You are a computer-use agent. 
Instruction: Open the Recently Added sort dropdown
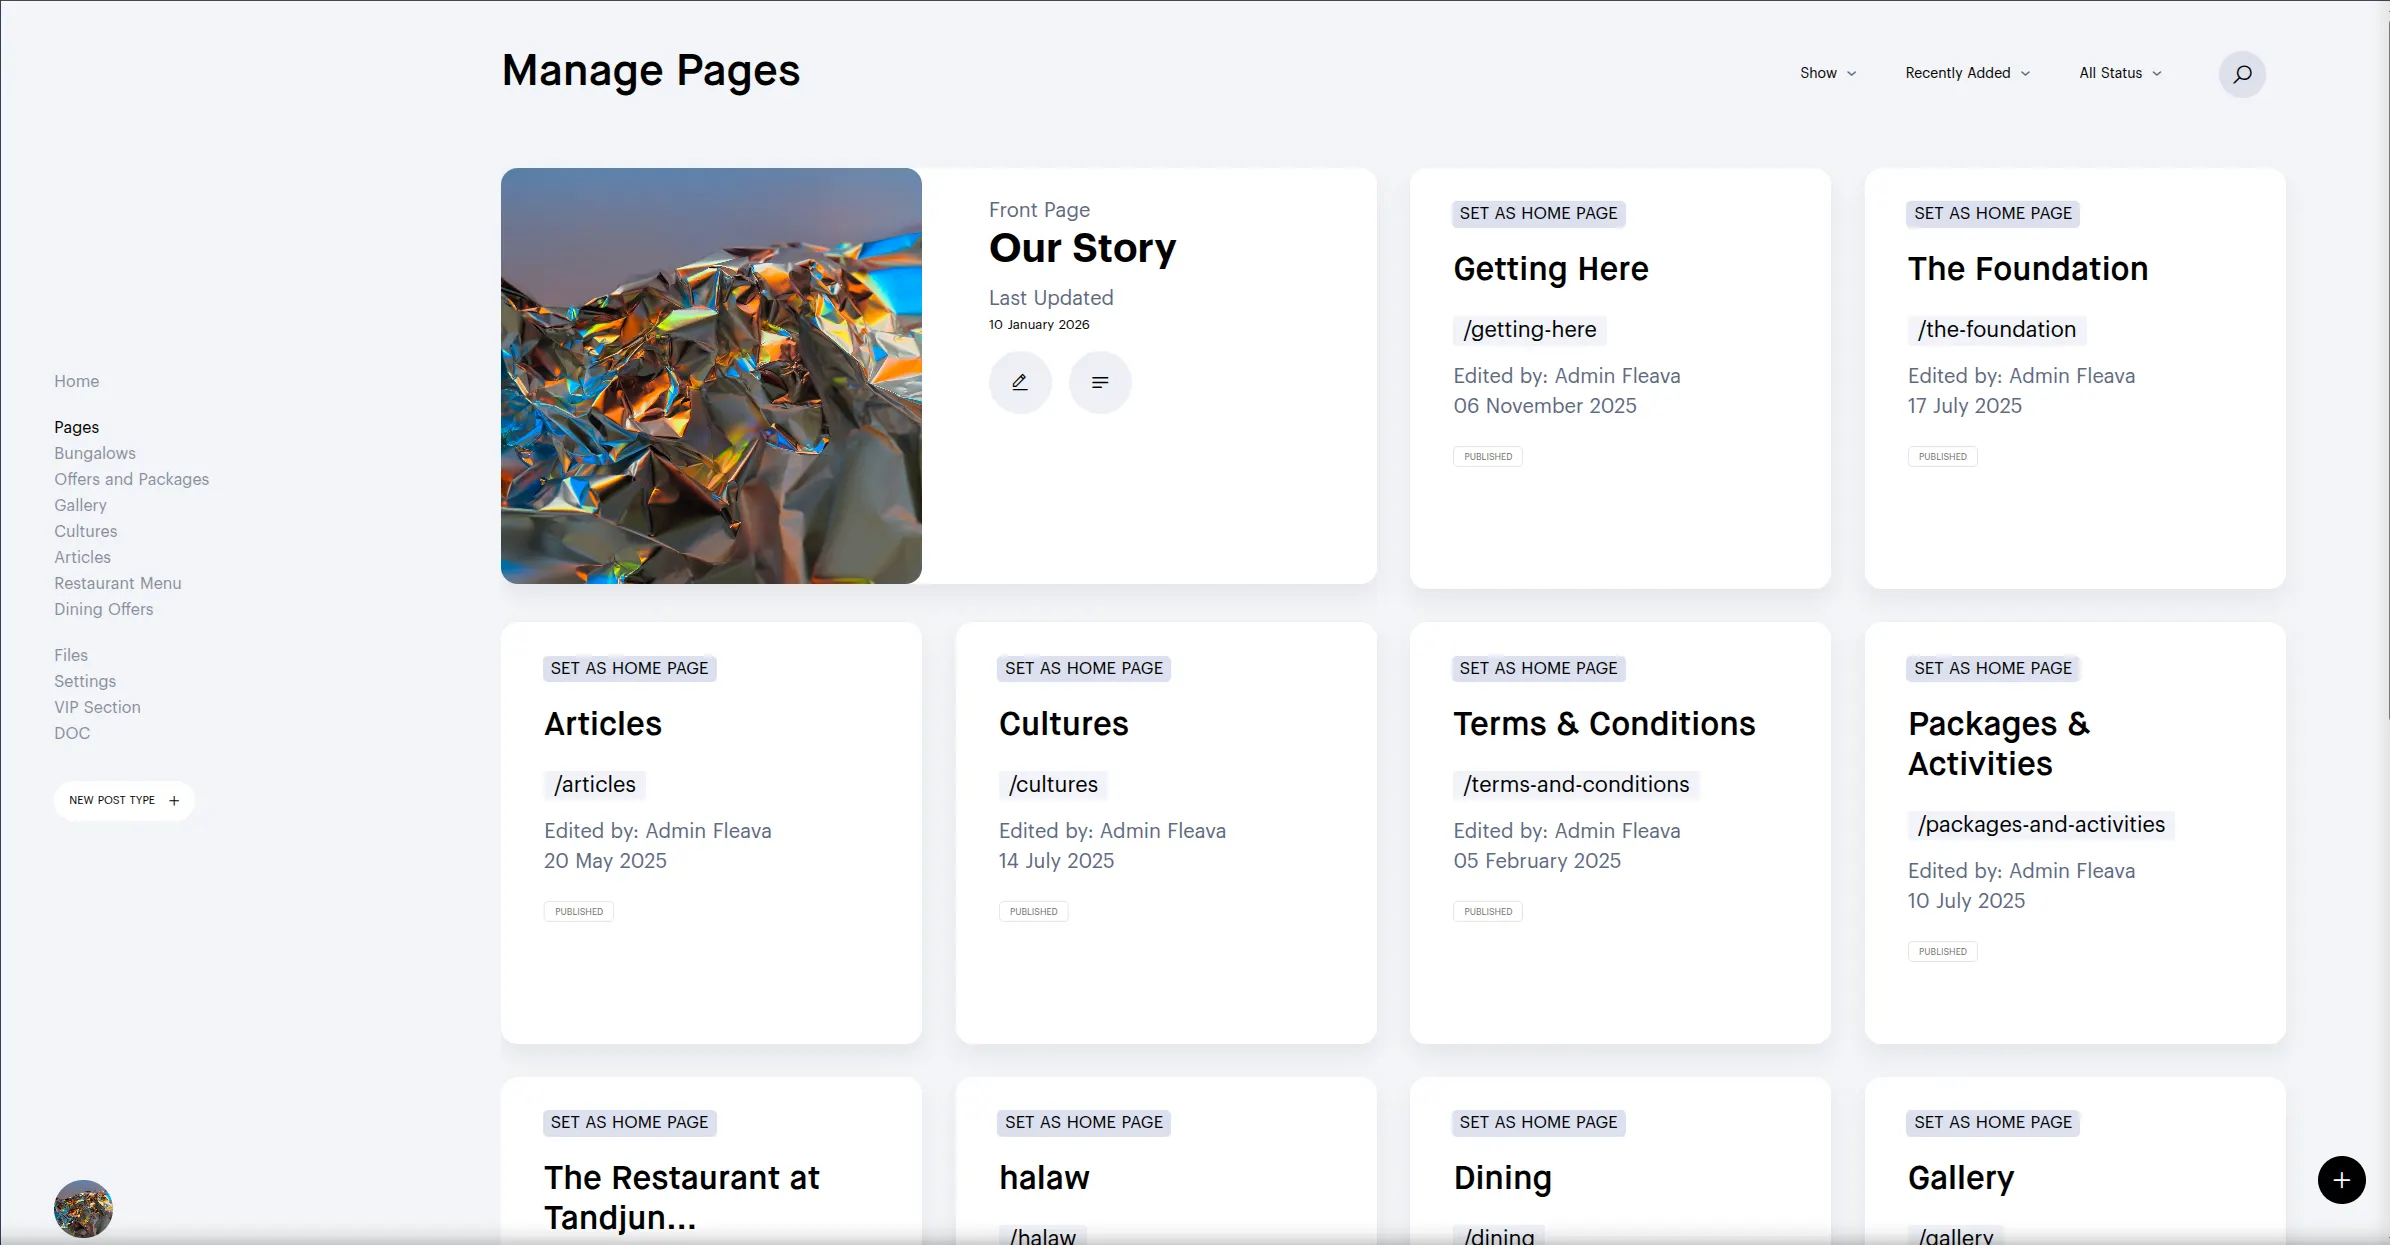click(1965, 73)
